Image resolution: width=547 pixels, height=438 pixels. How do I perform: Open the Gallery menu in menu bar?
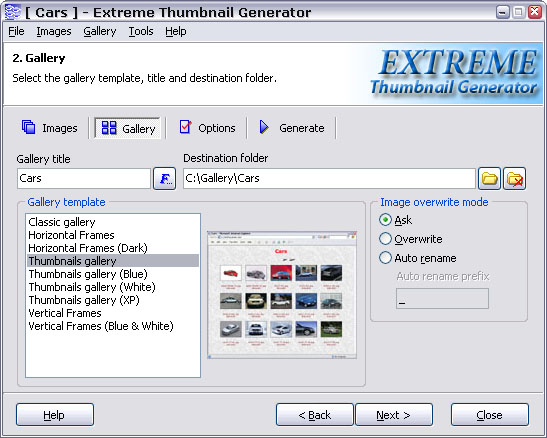point(100,31)
